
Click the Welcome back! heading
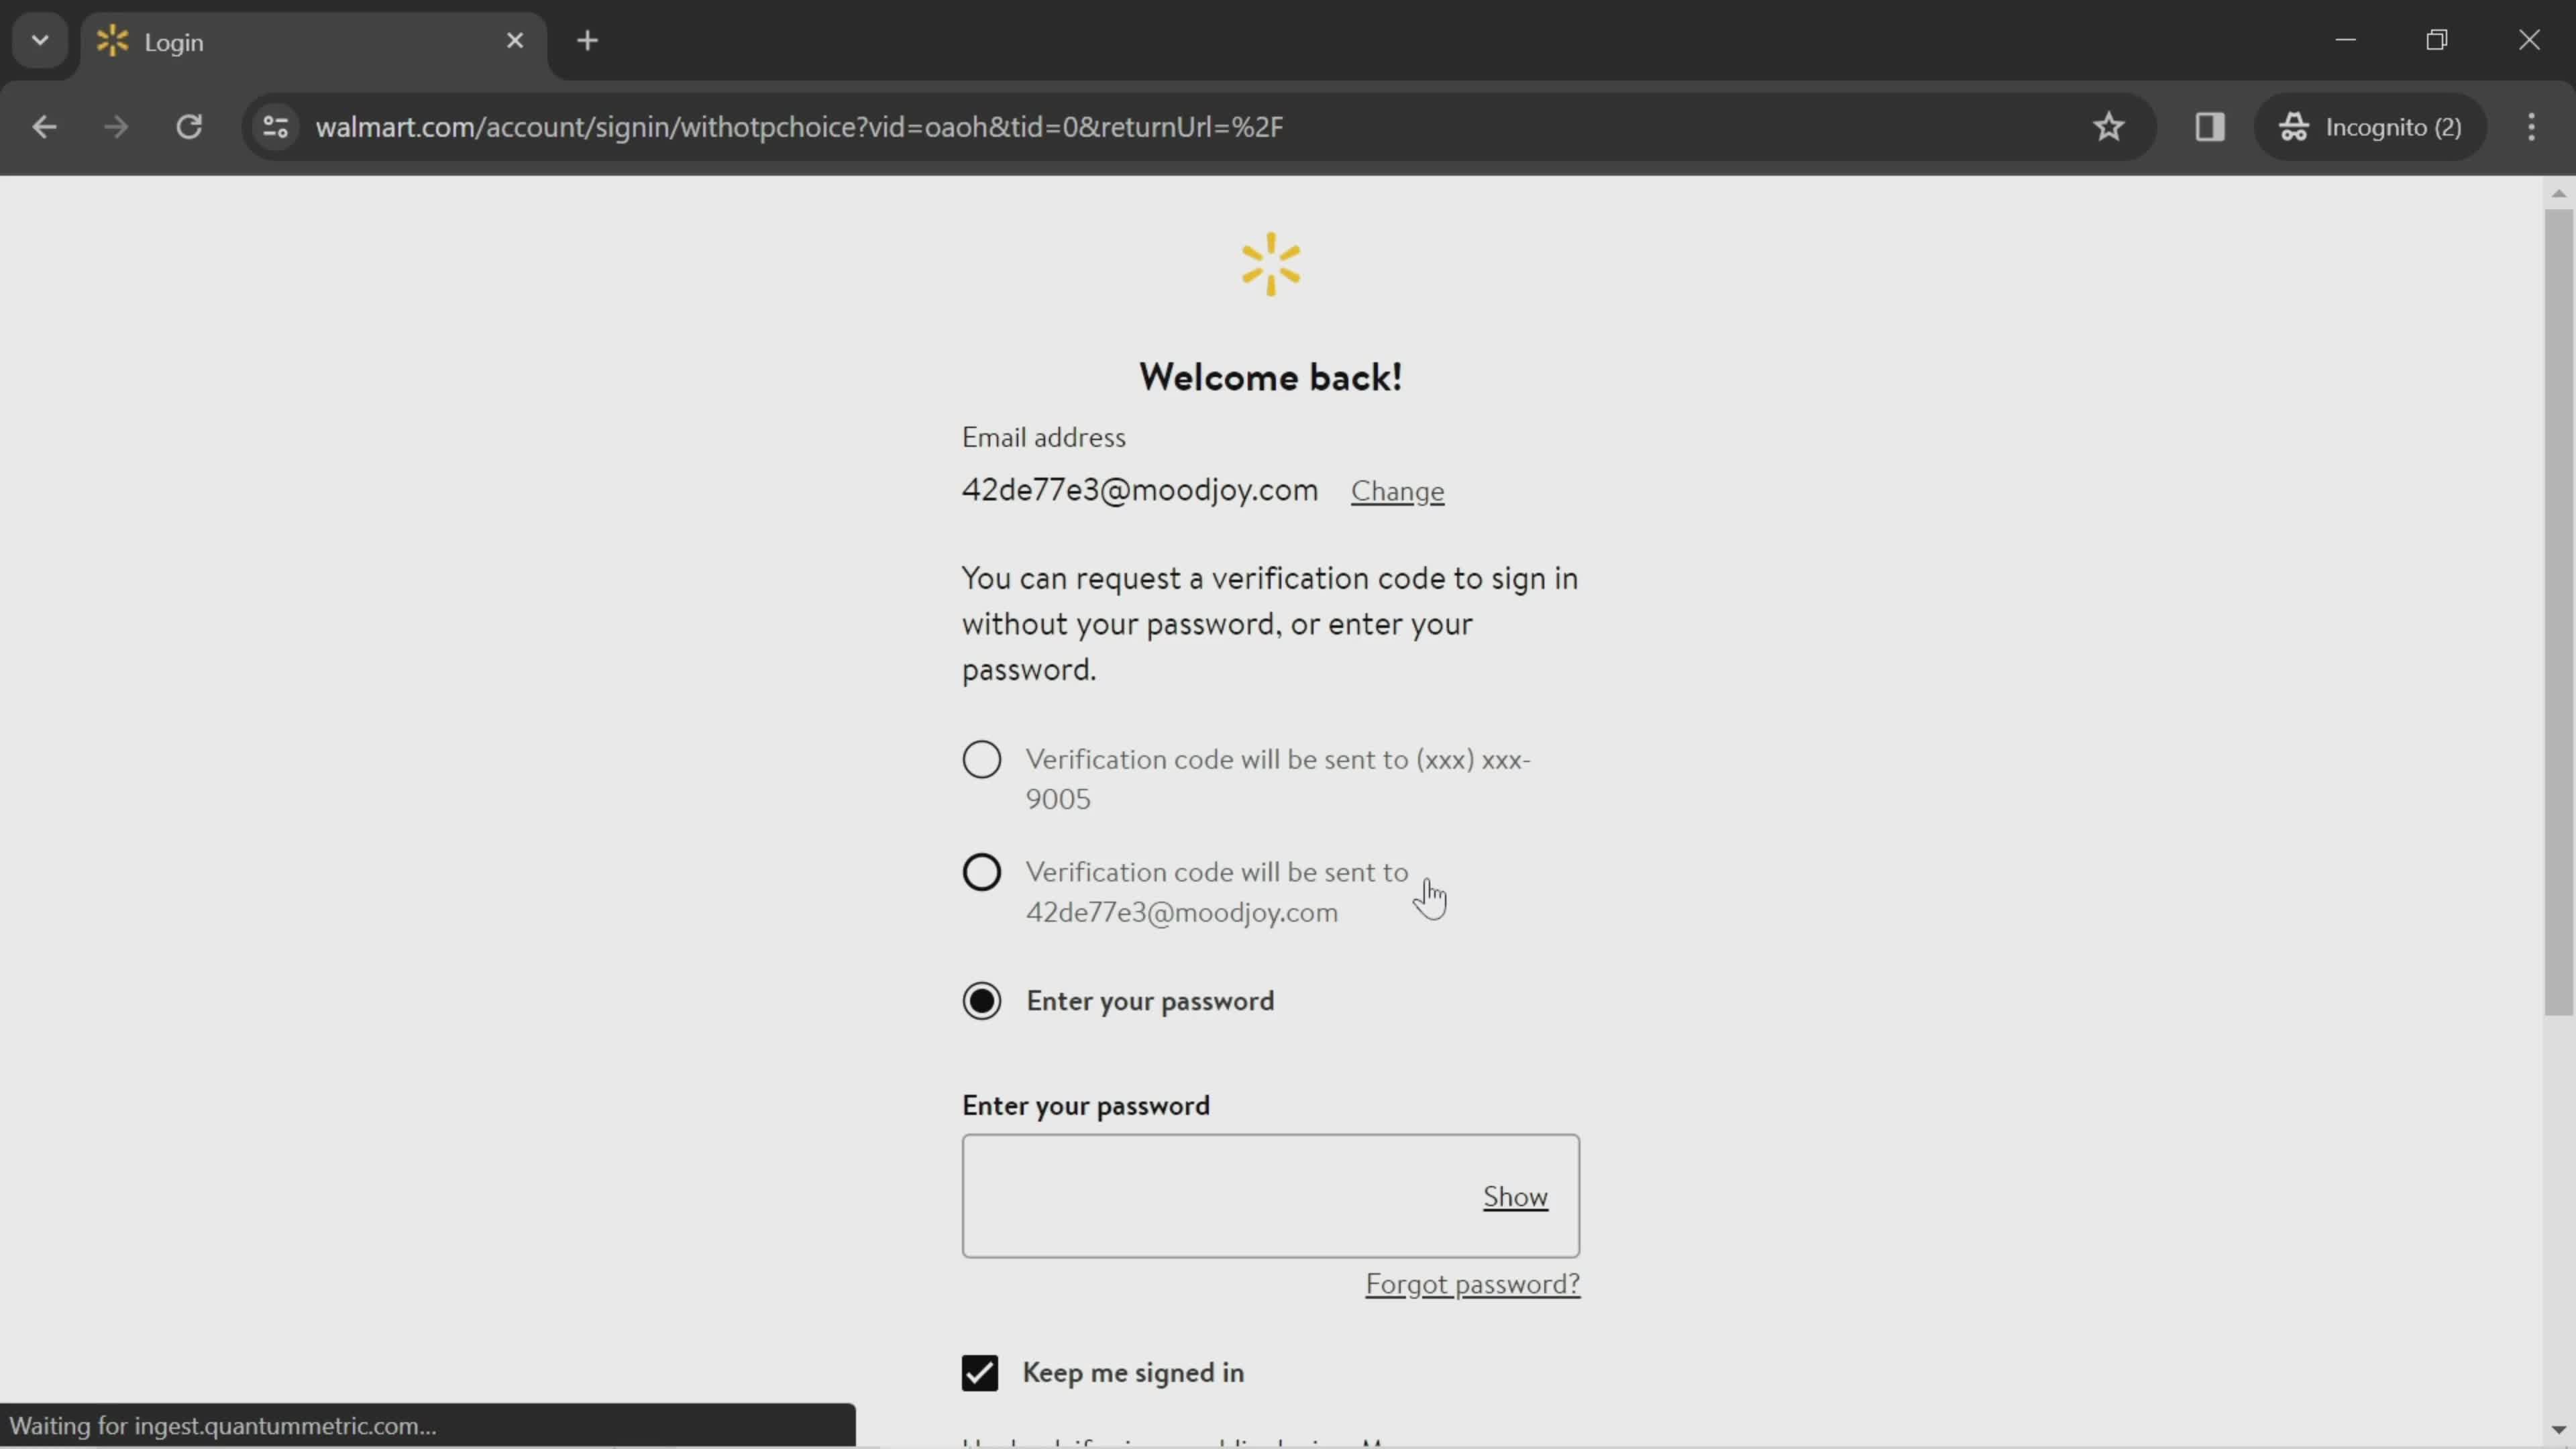click(x=1271, y=377)
